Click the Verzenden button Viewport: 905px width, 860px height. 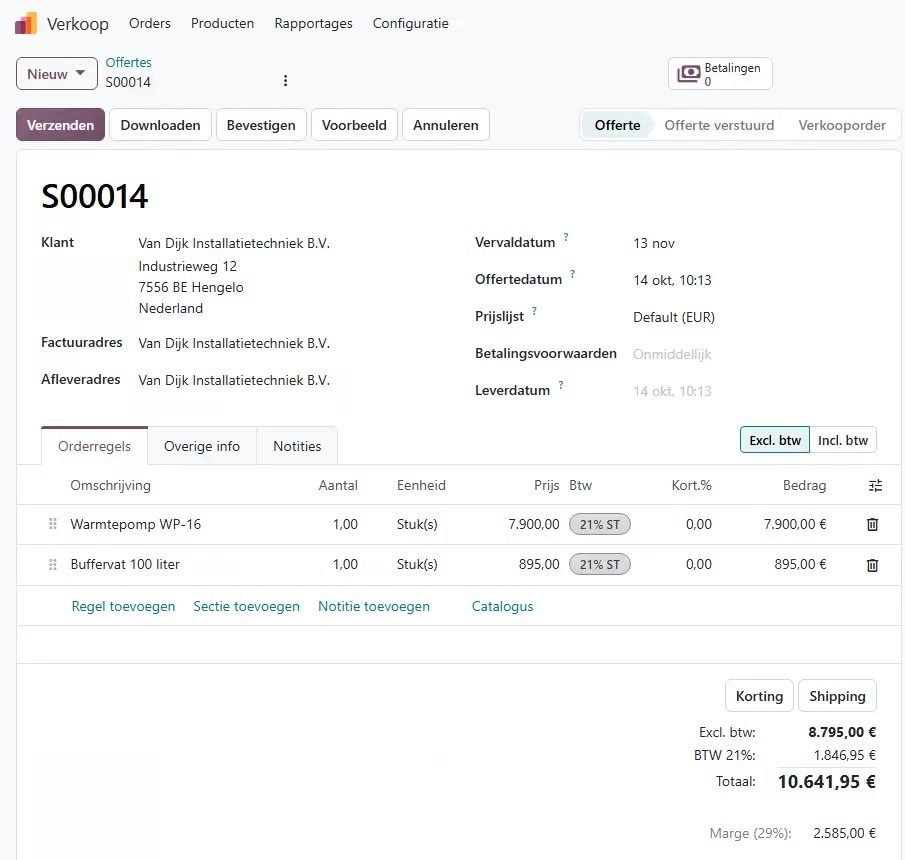click(60, 125)
